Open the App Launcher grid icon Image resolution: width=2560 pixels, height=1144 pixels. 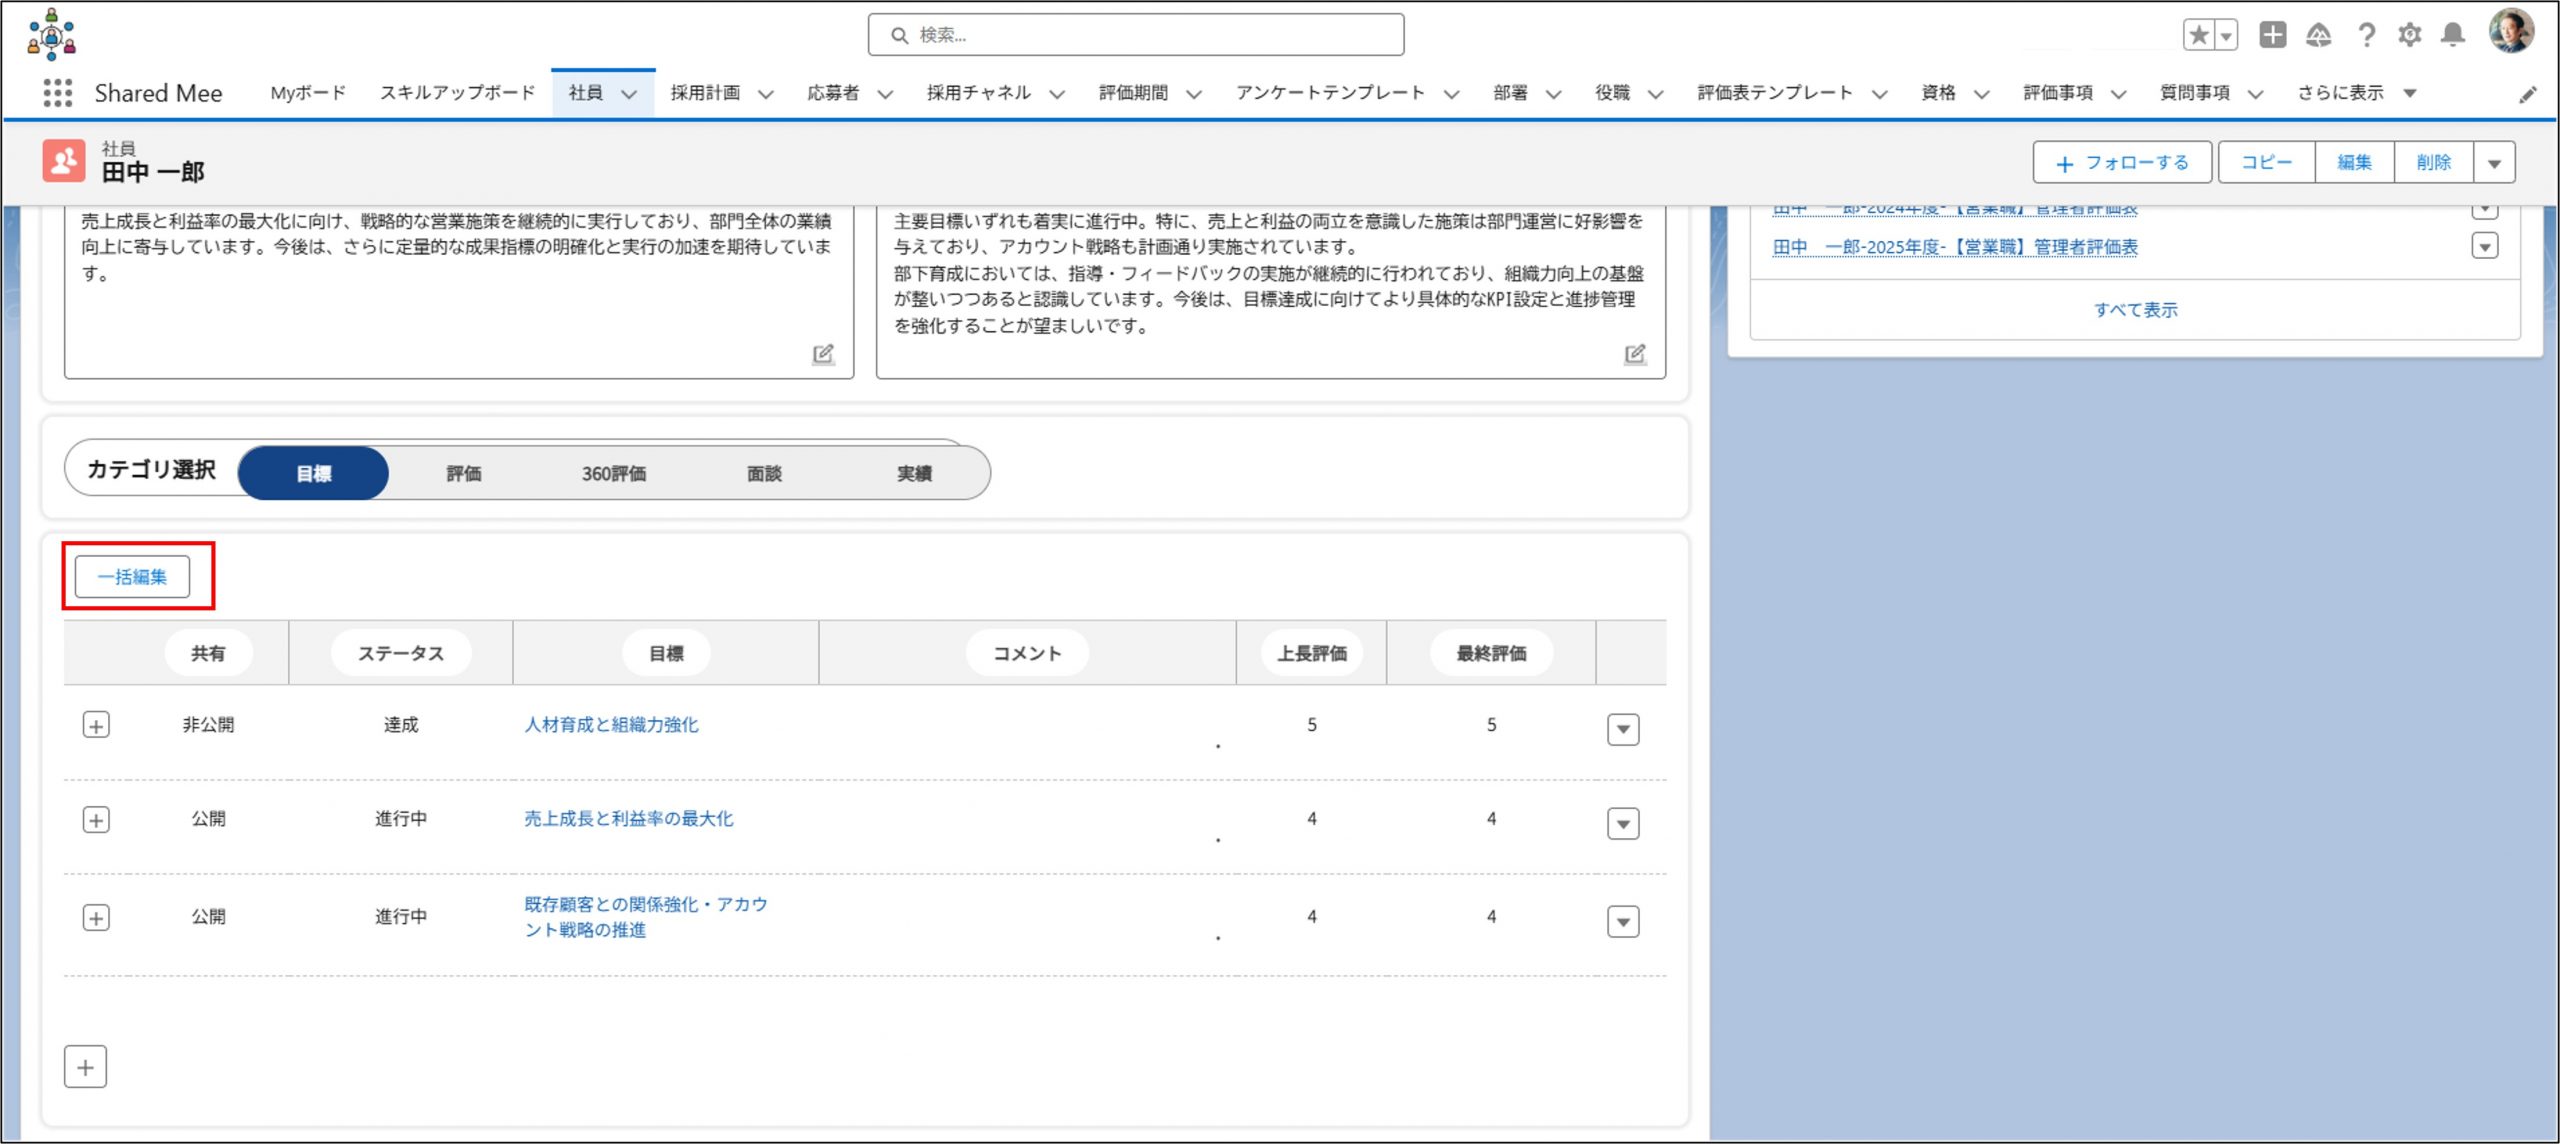point(57,93)
